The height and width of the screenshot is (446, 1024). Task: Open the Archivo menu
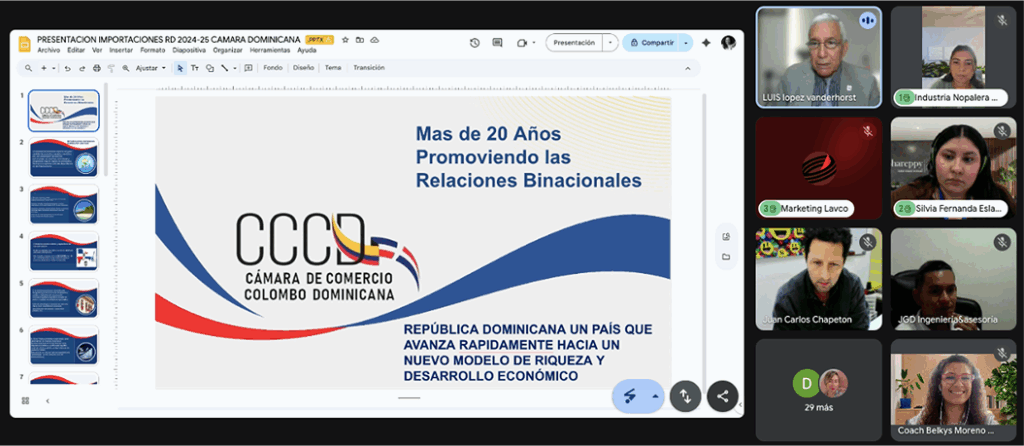[x=49, y=50]
